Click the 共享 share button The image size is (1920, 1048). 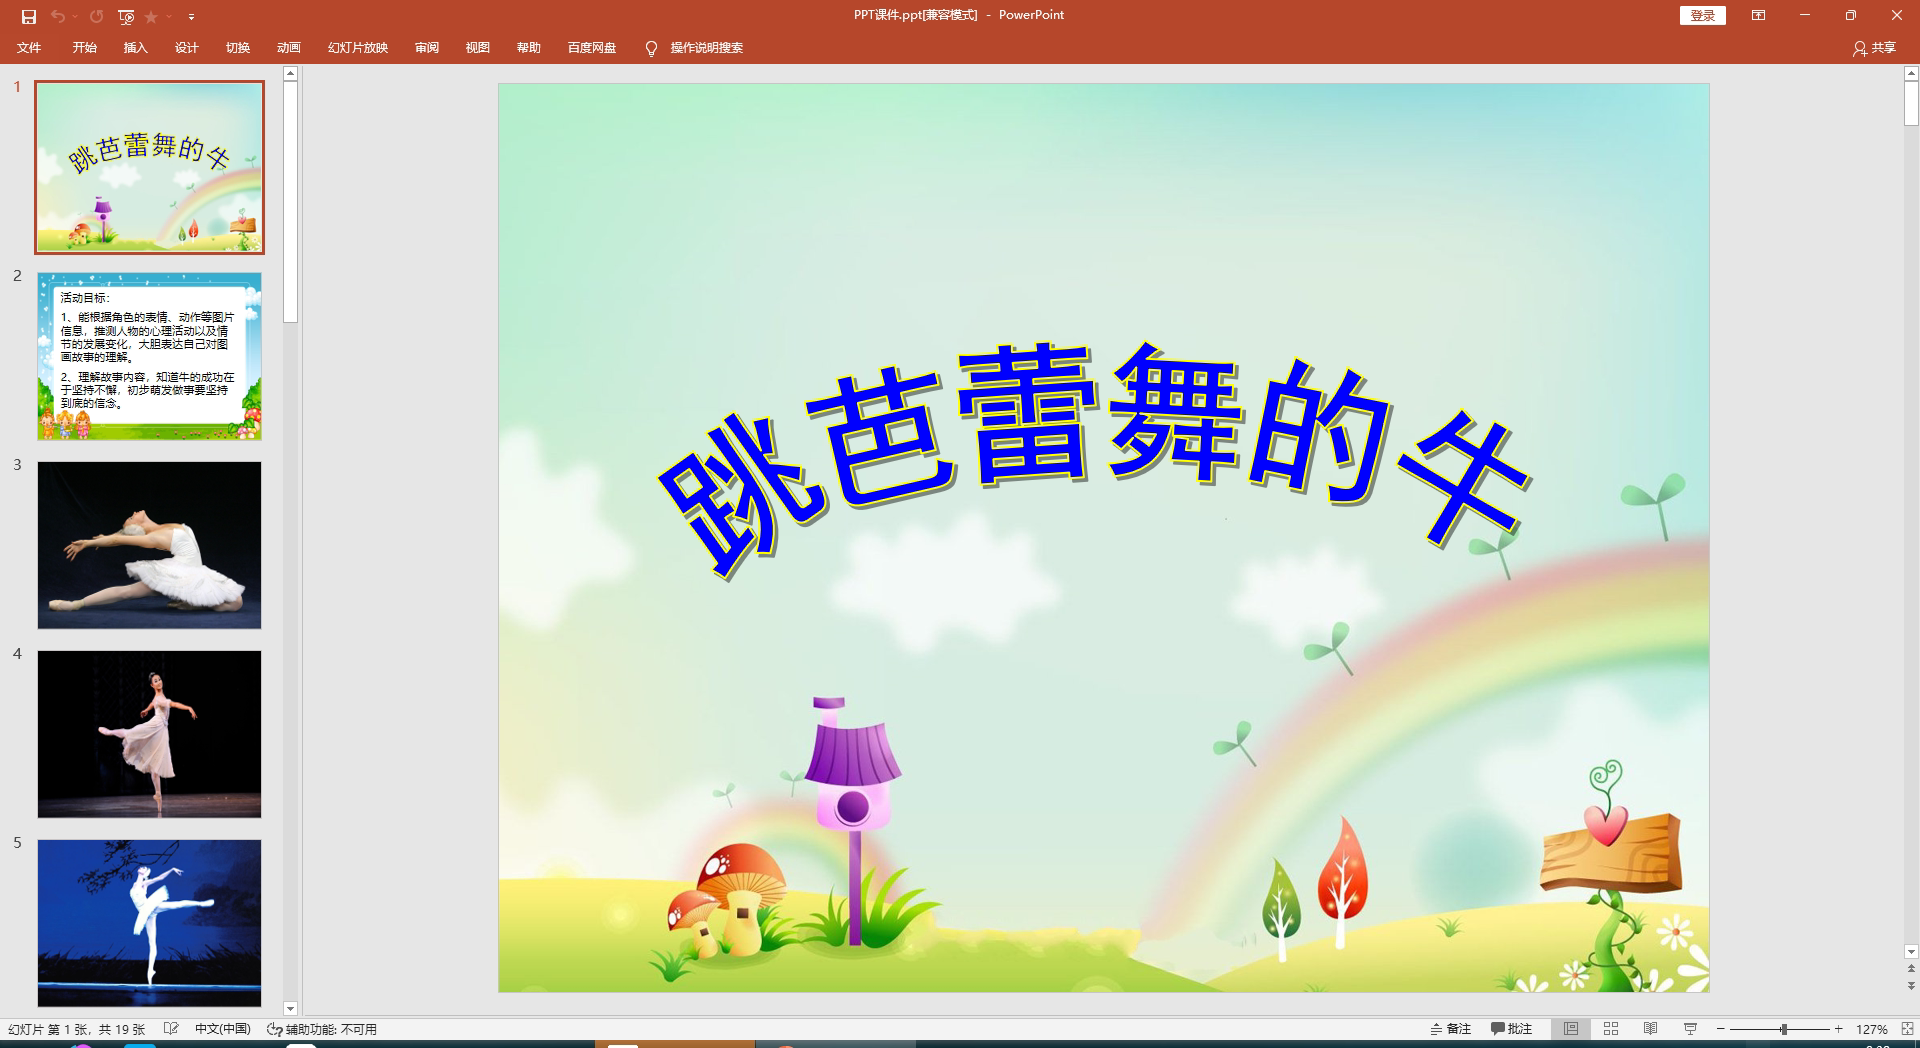coord(1875,47)
